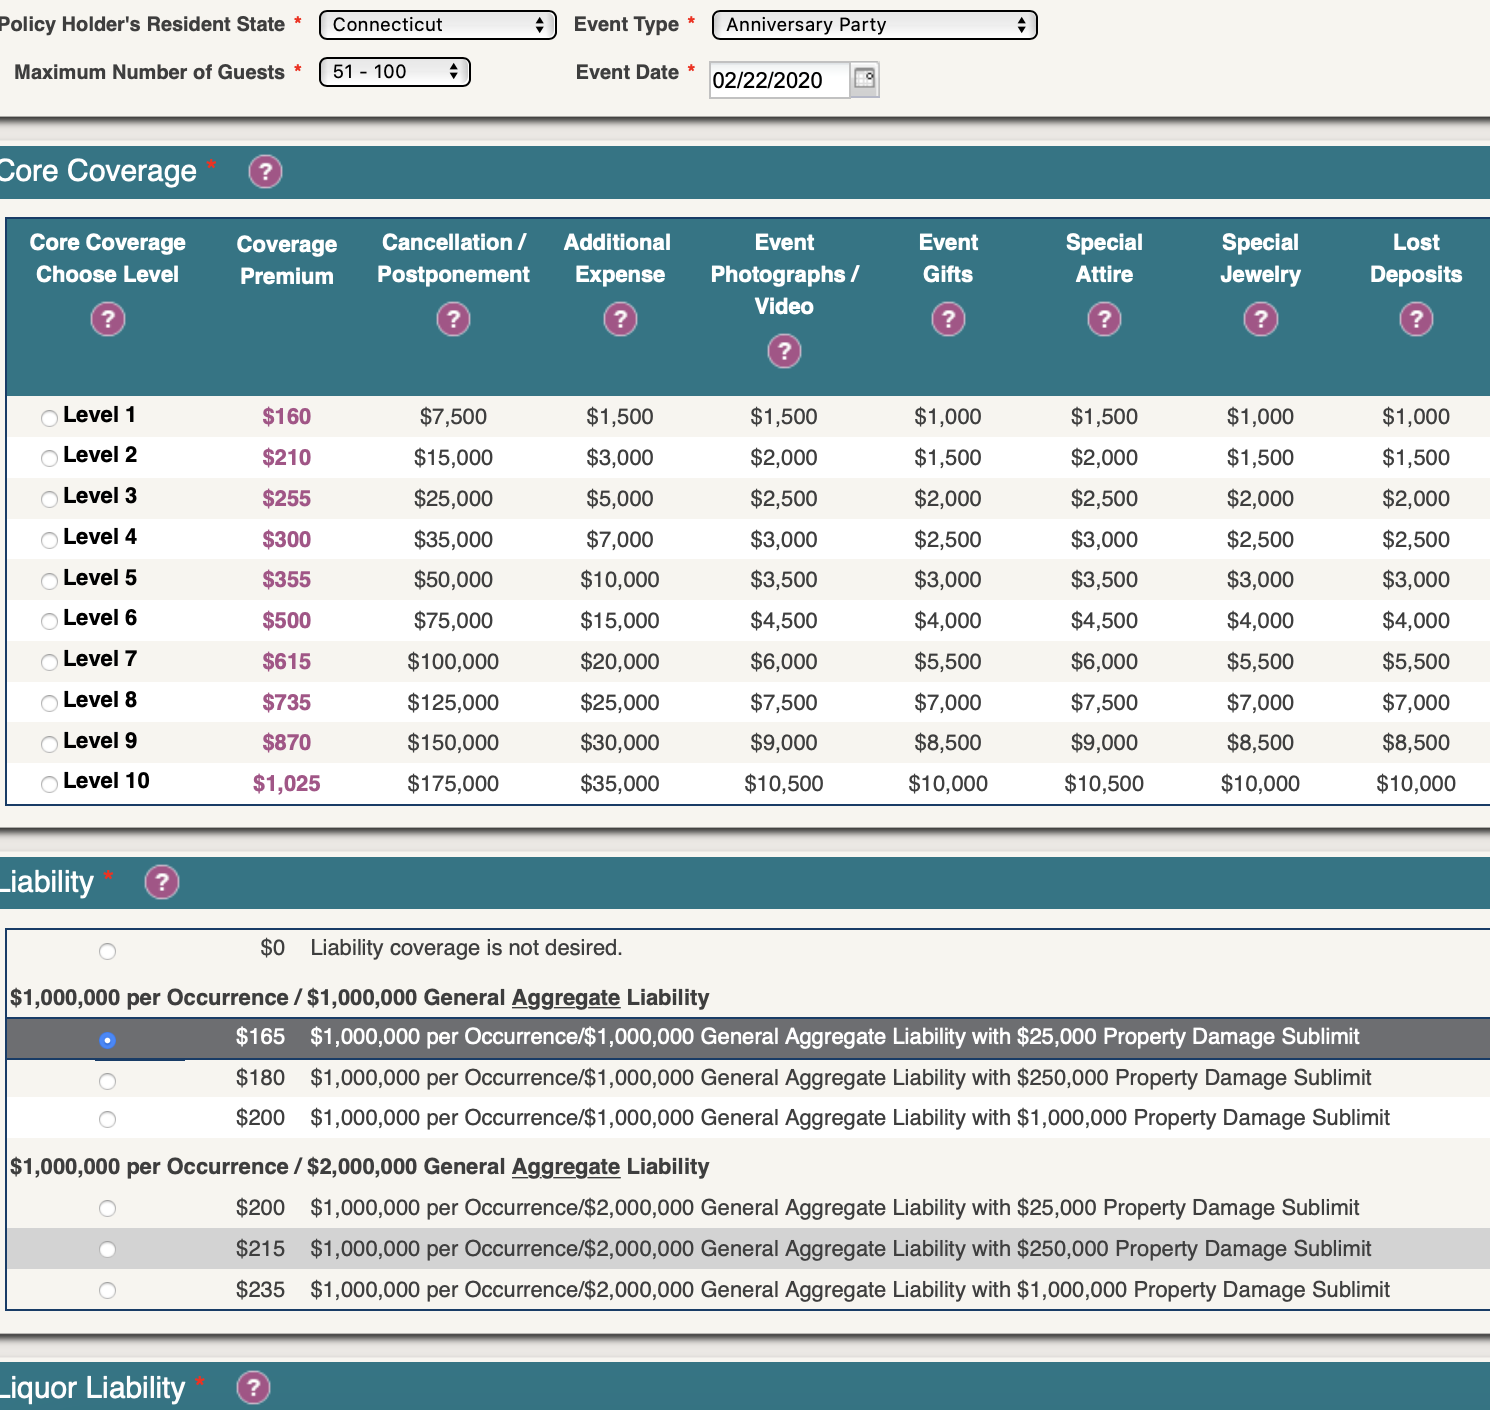
Task: Pick the $235 liability radio option
Action: click(107, 1291)
